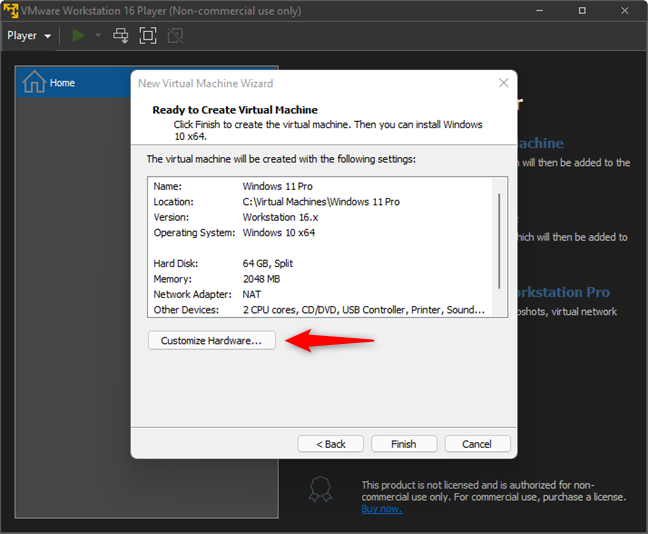Click the green Power On play icon
The height and width of the screenshot is (534, 648).
tap(78, 36)
